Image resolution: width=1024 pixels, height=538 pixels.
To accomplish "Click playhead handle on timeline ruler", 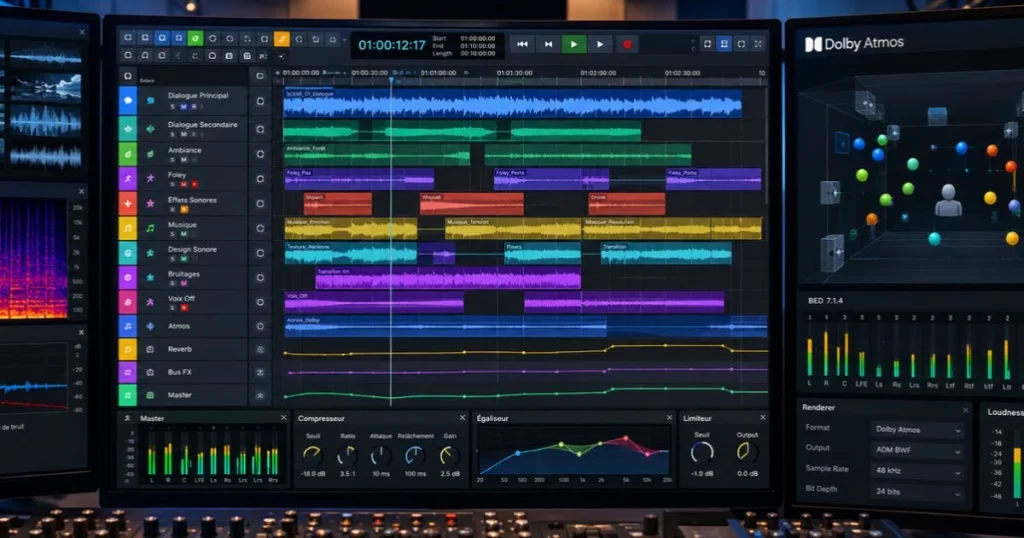I will tap(391, 80).
